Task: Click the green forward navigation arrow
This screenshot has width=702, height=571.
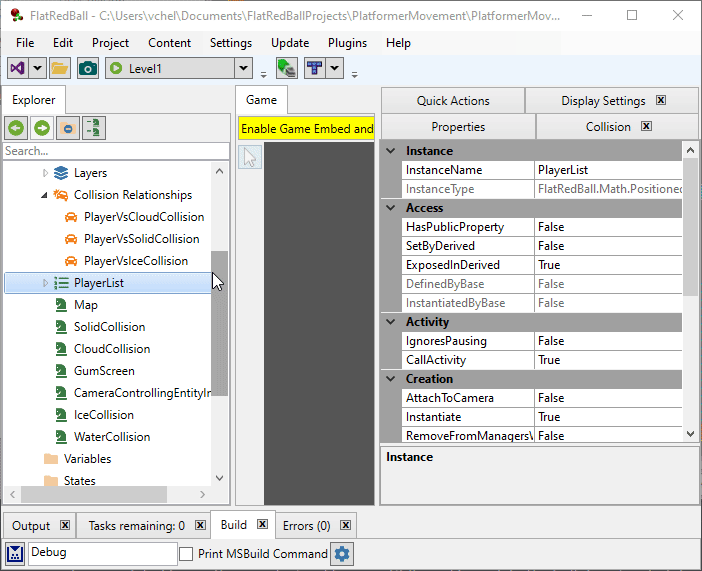Action: click(41, 128)
